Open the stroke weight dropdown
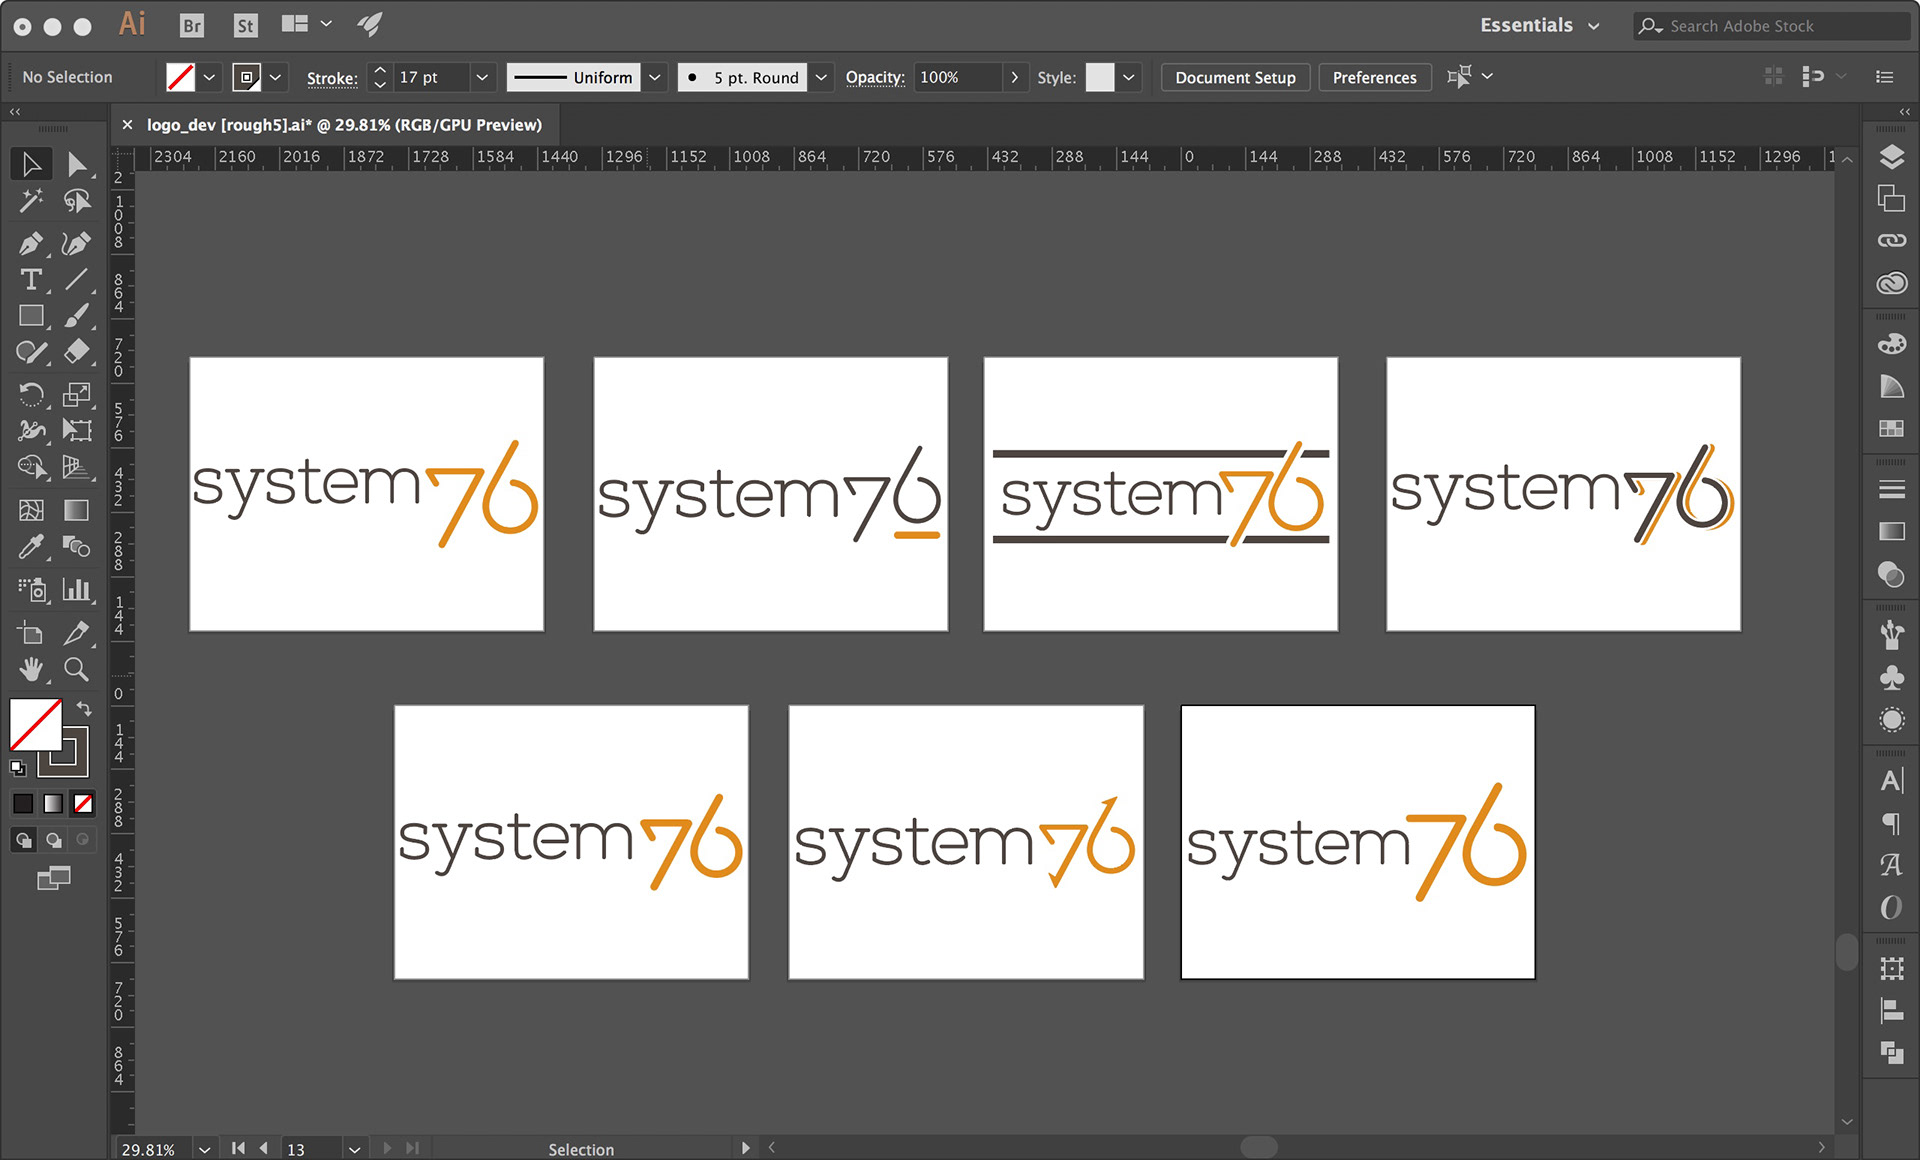Viewport: 1920px width, 1160px height. [x=482, y=77]
